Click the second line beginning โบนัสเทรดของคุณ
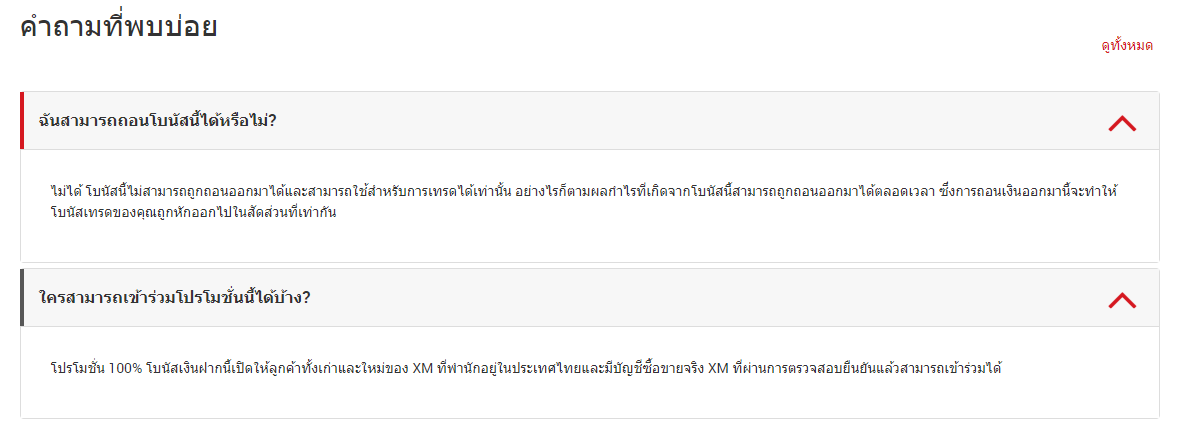The width and height of the screenshot is (1177, 421). click(x=192, y=214)
